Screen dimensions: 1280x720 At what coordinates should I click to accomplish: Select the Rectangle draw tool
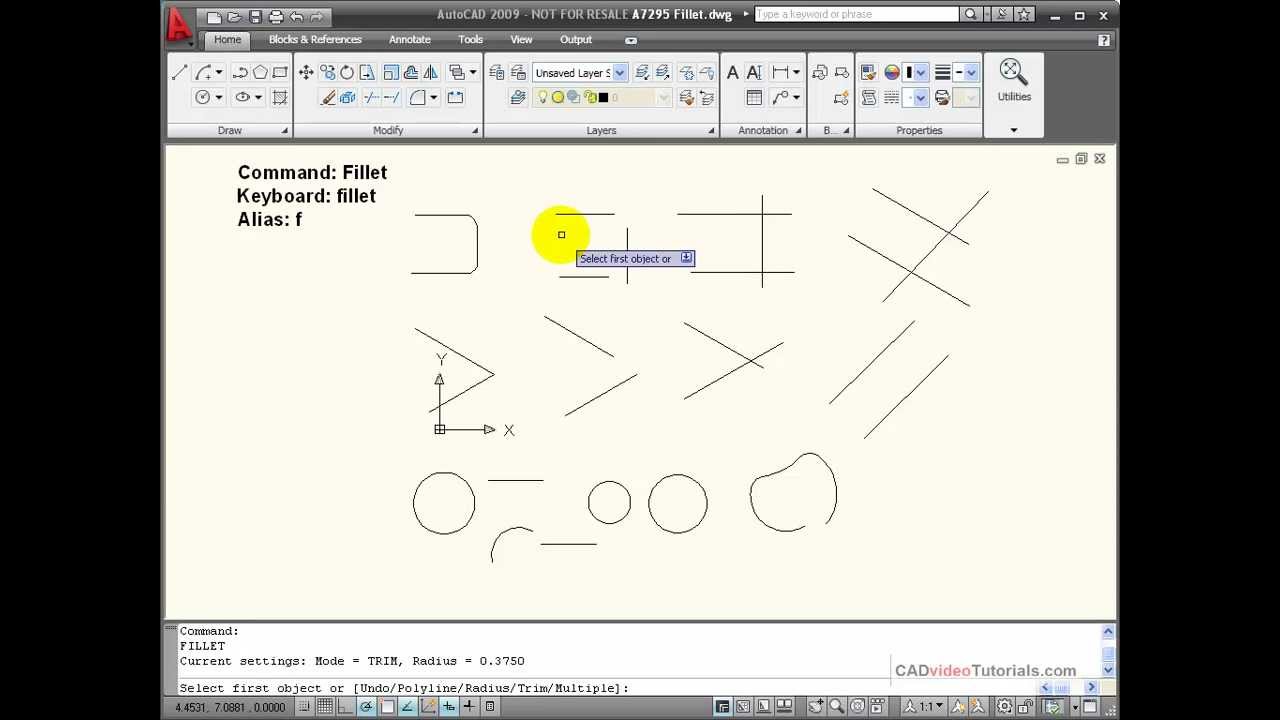(280, 72)
